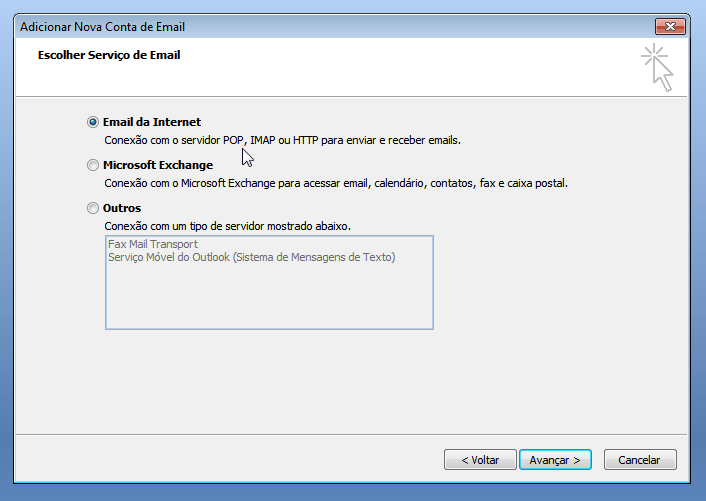Click the POP, IMAP ou HTTP description
The height and width of the screenshot is (501, 706).
[x=283, y=141]
